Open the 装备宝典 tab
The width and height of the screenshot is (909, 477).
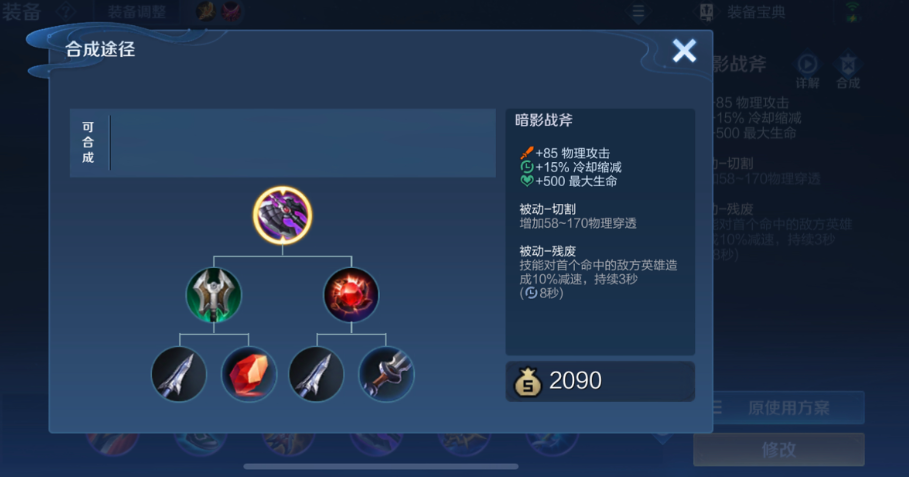pos(742,12)
